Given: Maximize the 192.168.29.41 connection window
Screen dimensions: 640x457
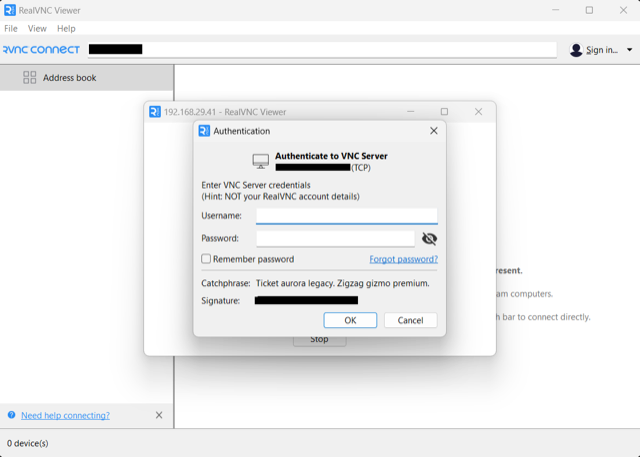Looking at the screenshot, I should (x=444, y=112).
